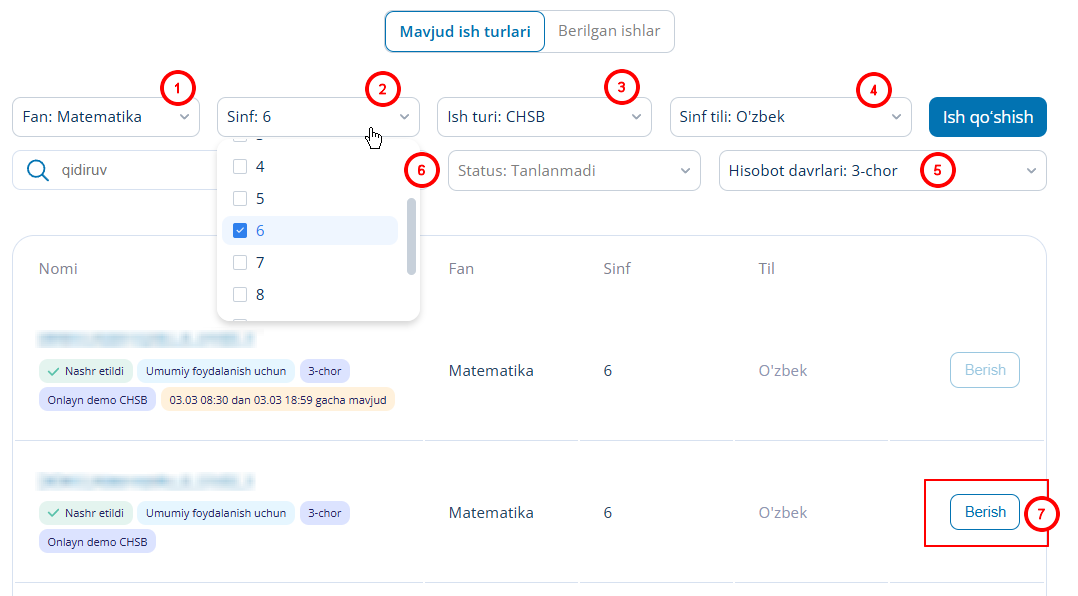This screenshot has height=596, width=1078.
Task: Switch to the Berilgan ishlar tab
Action: pyautogui.click(x=609, y=31)
